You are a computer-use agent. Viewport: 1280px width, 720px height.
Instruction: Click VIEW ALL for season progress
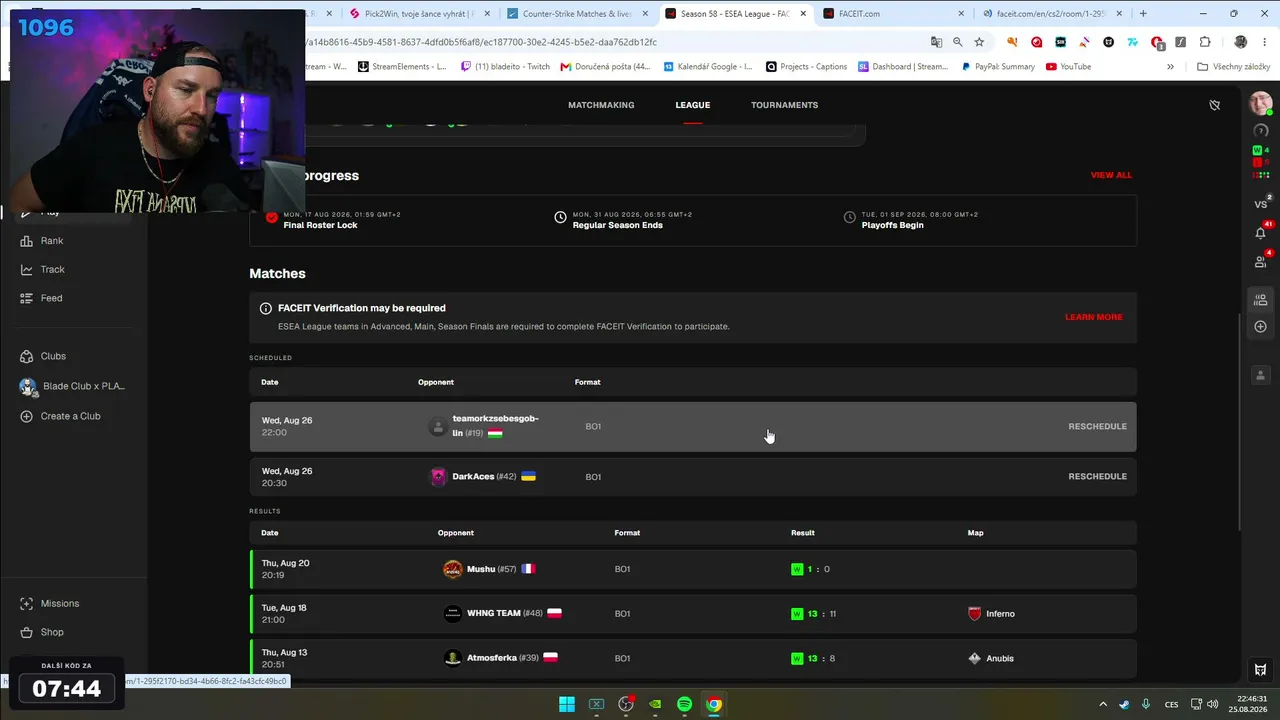(1111, 175)
